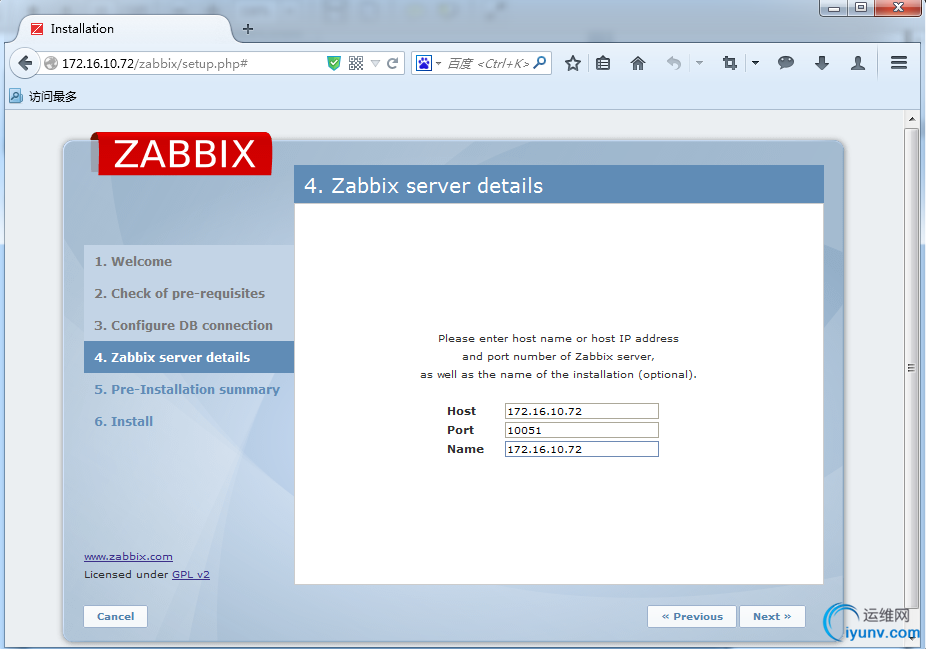Click the browser back arrow button
The image size is (926, 649).
click(25, 63)
